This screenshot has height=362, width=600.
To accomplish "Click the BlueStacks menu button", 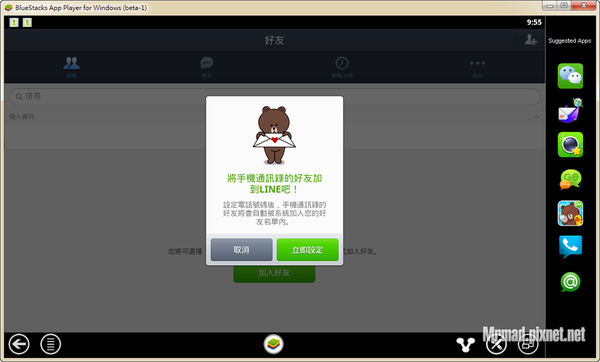I will [x=51, y=344].
